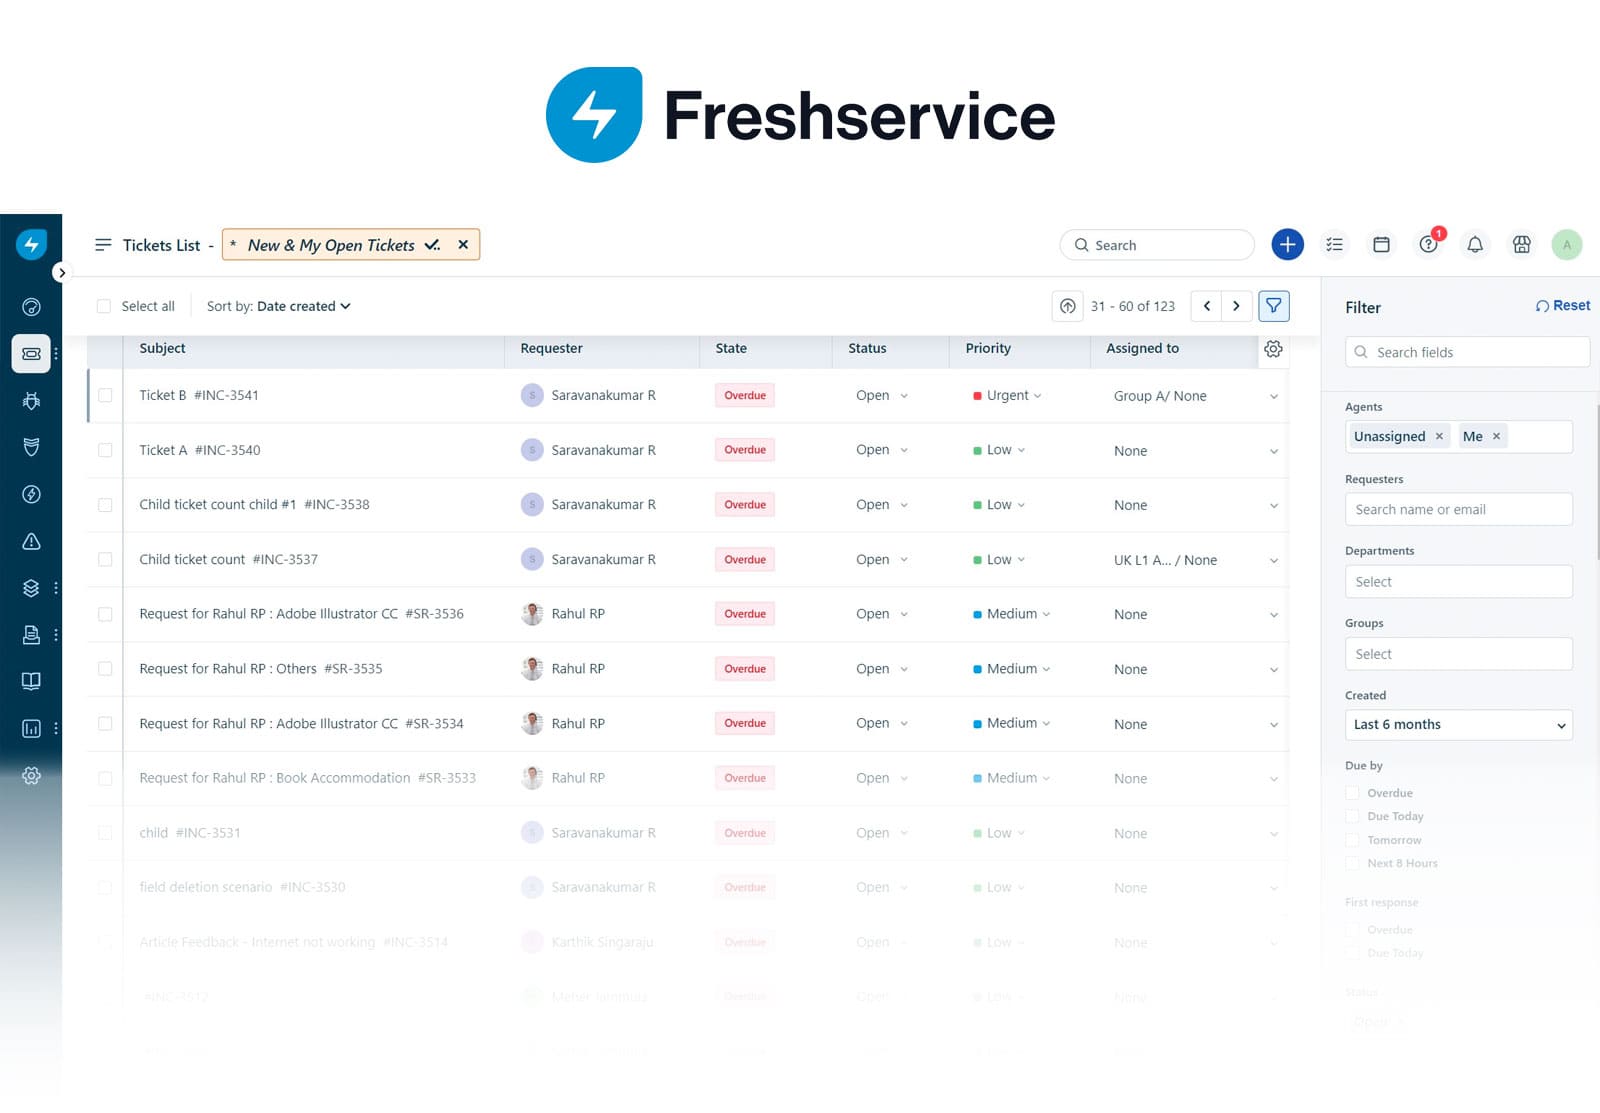Open the Tickets List views menu
The image size is (1600, 1113).
coord(103,245)
